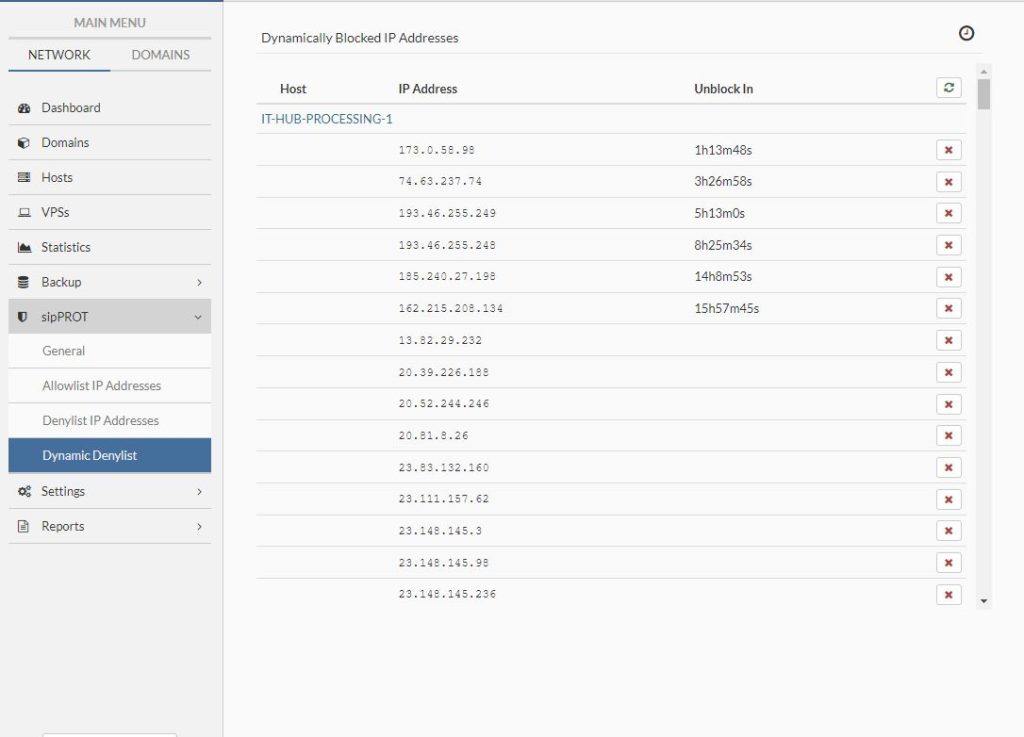Image resolution: width=1024 pixels, height=737 pixels.
Task: Select the NETWORK tab
Action: pos(59,55)
